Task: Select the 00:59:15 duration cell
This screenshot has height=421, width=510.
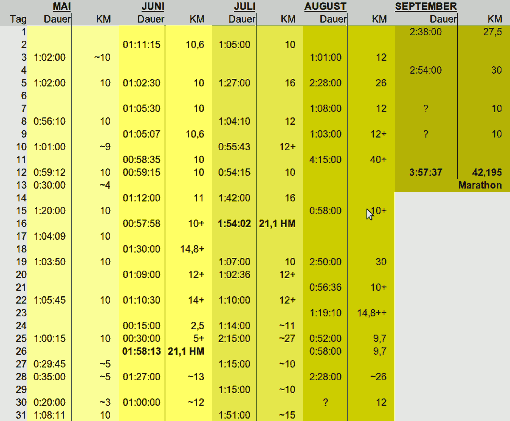Action: [x=141, y=172]
